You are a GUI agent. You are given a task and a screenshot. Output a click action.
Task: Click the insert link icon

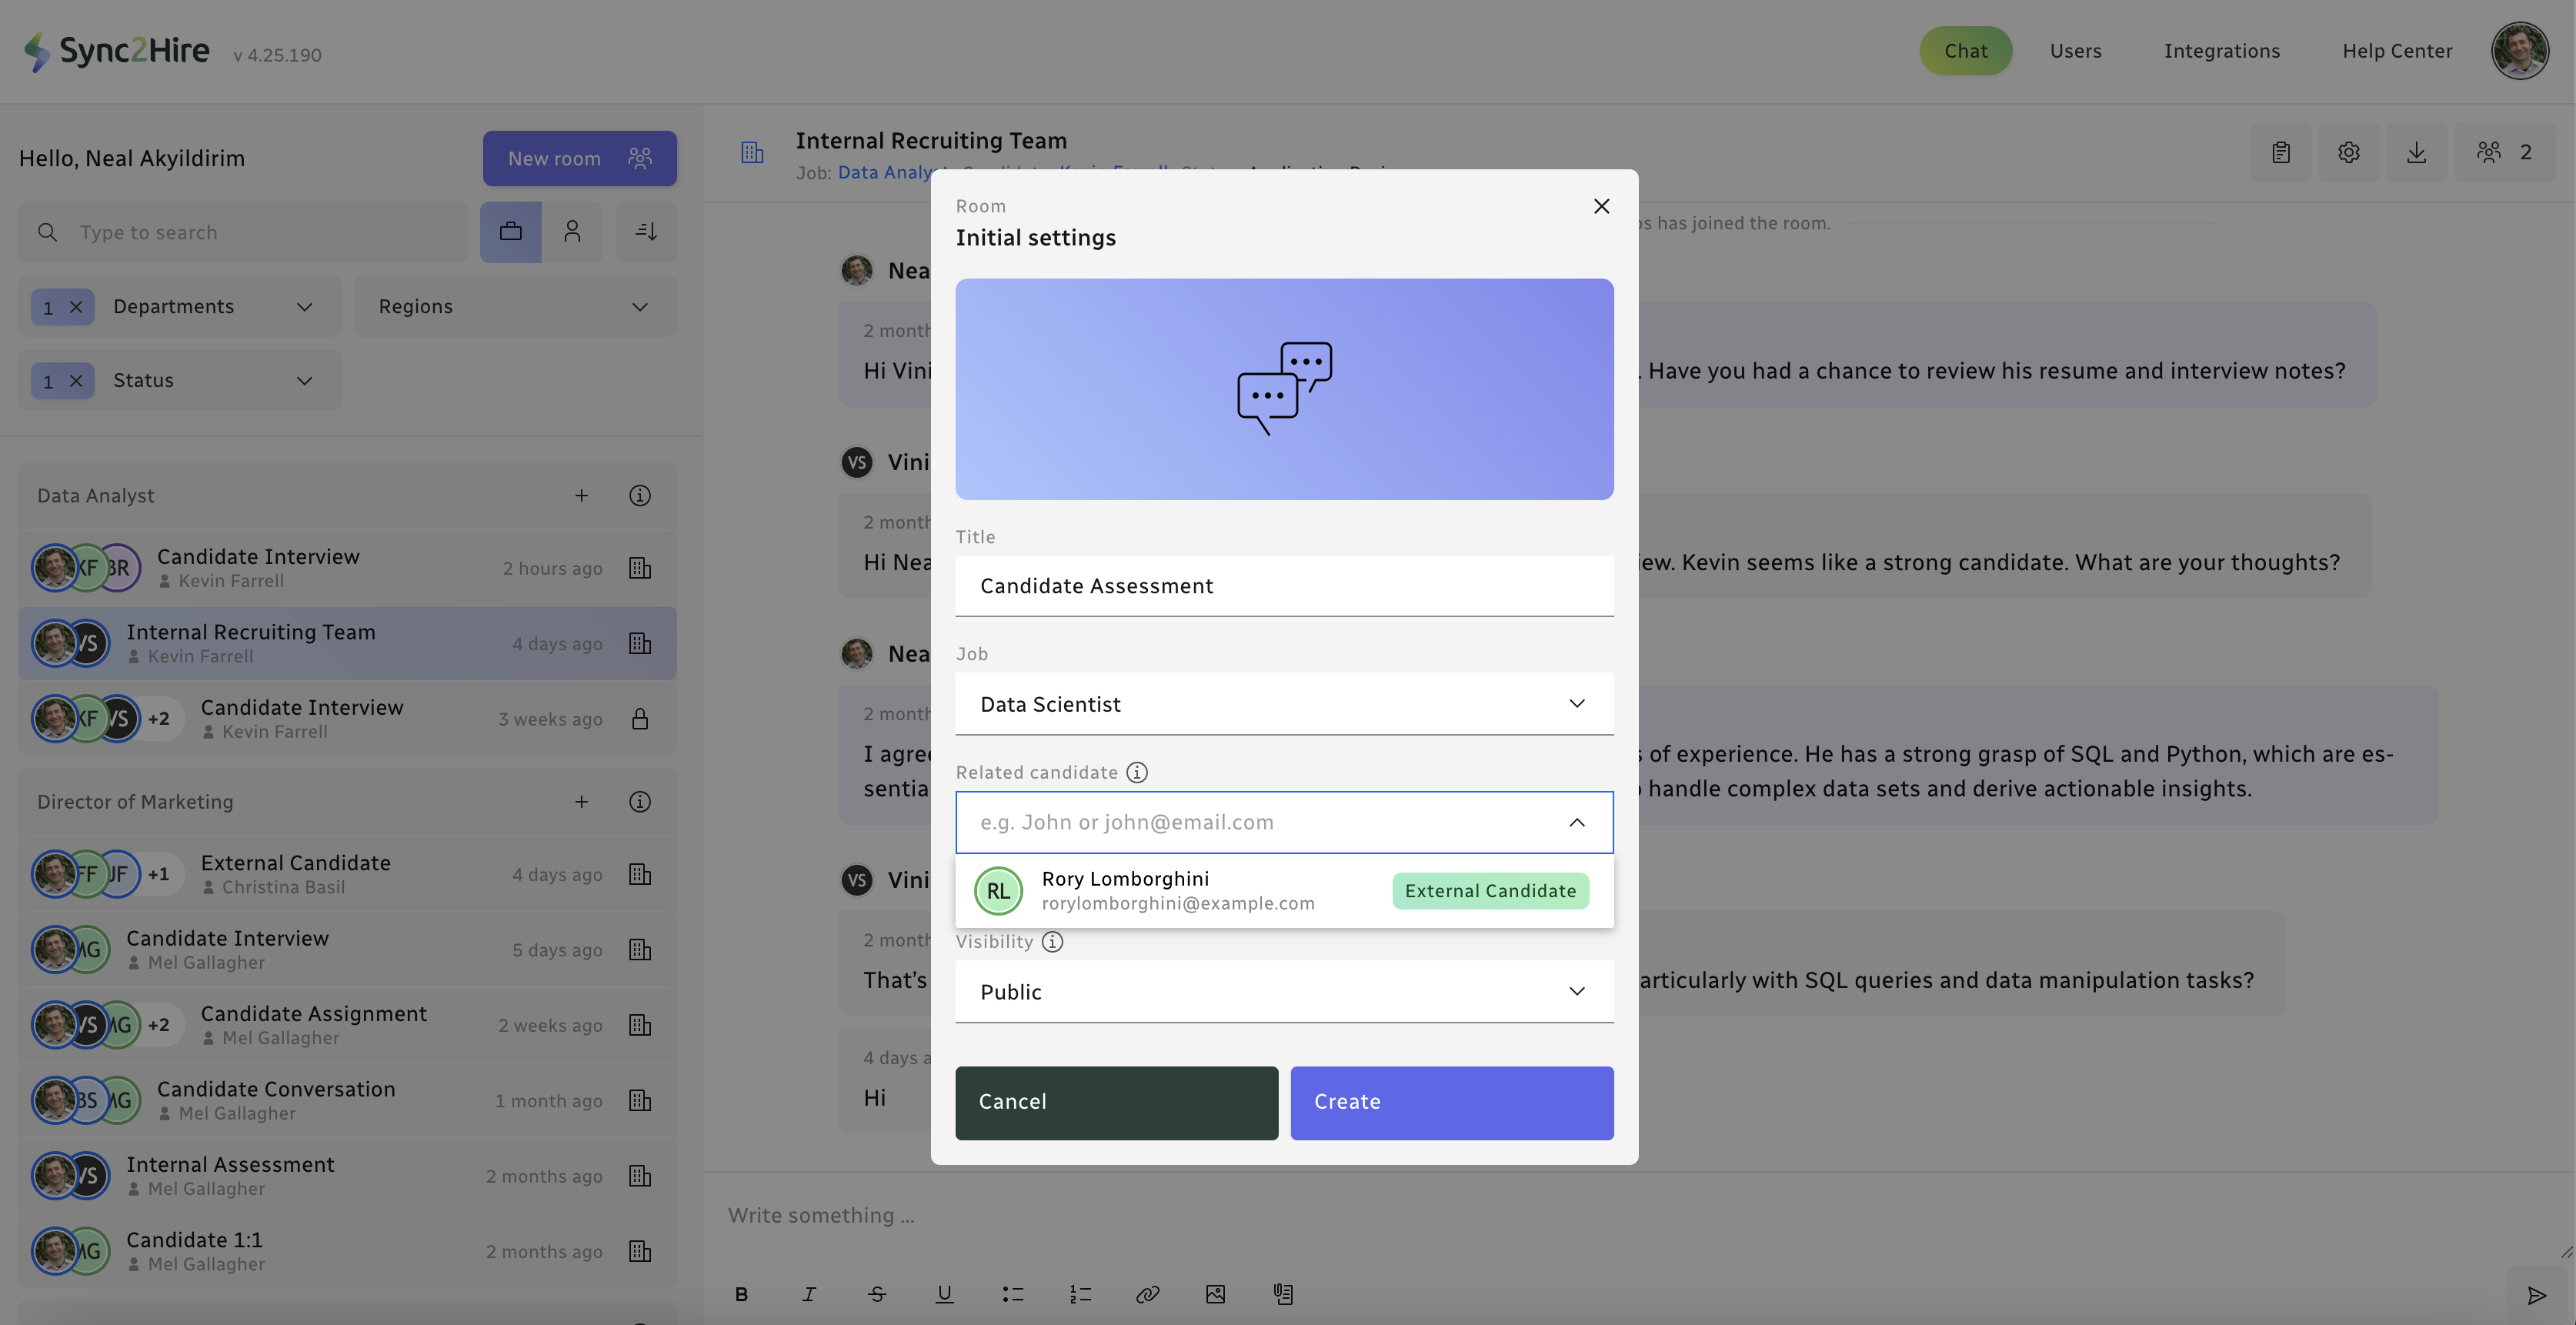1147,1294
